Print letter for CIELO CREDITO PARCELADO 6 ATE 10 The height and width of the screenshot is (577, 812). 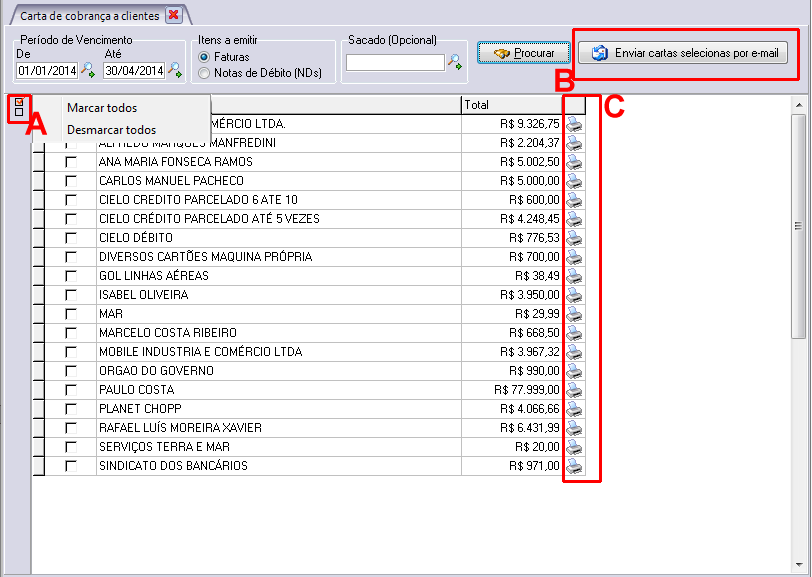[574, 200]
